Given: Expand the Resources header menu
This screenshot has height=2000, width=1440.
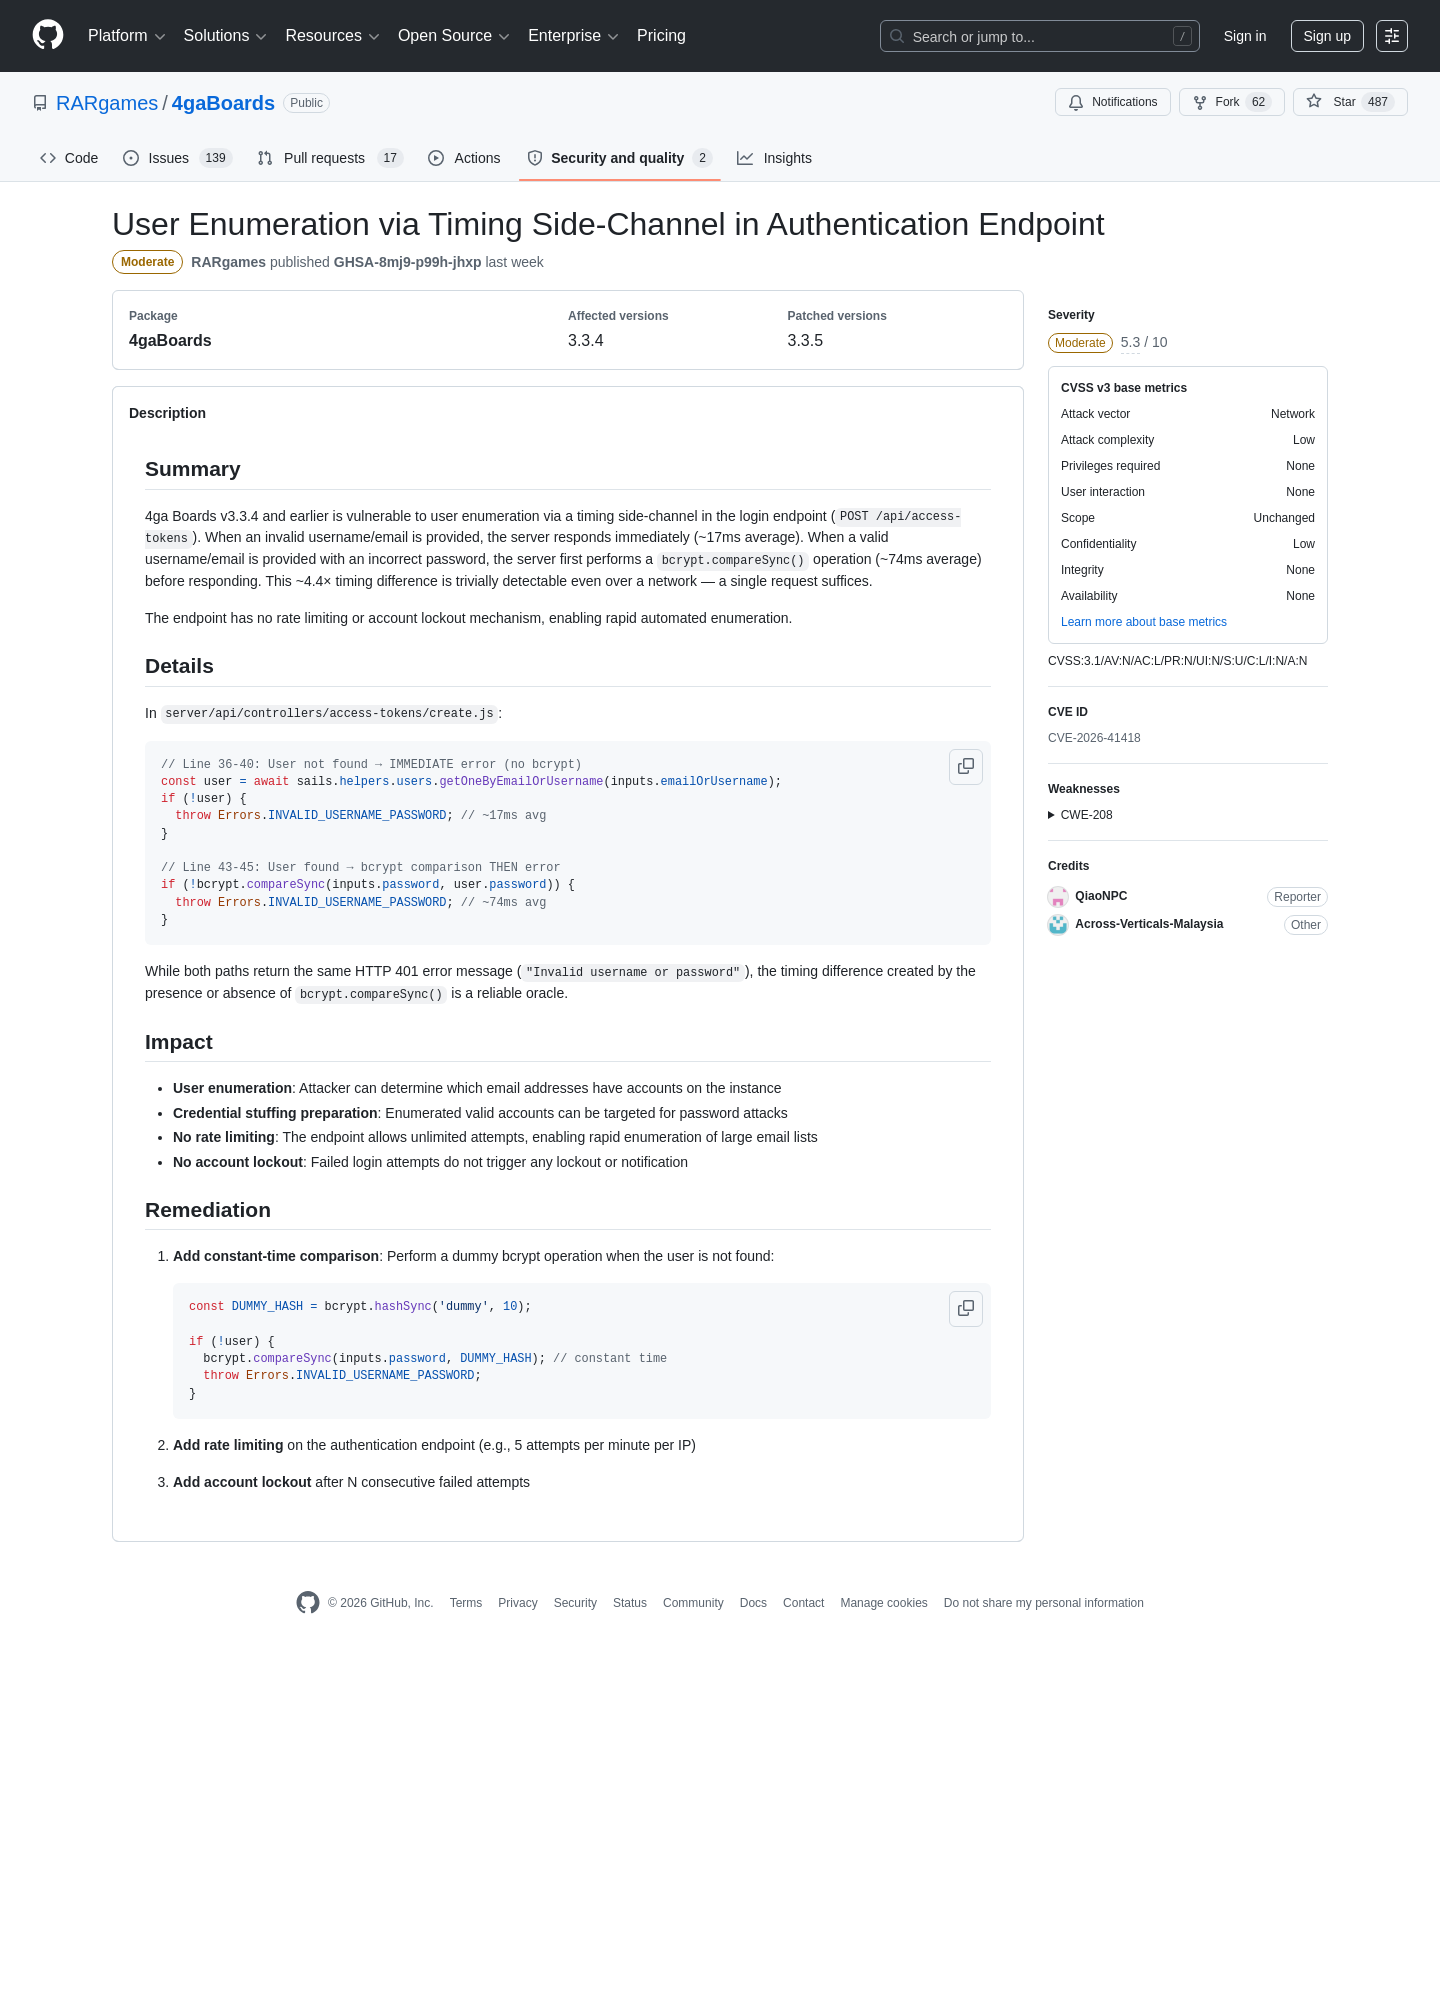Looking at the screenshot, I should pos(332,36).
